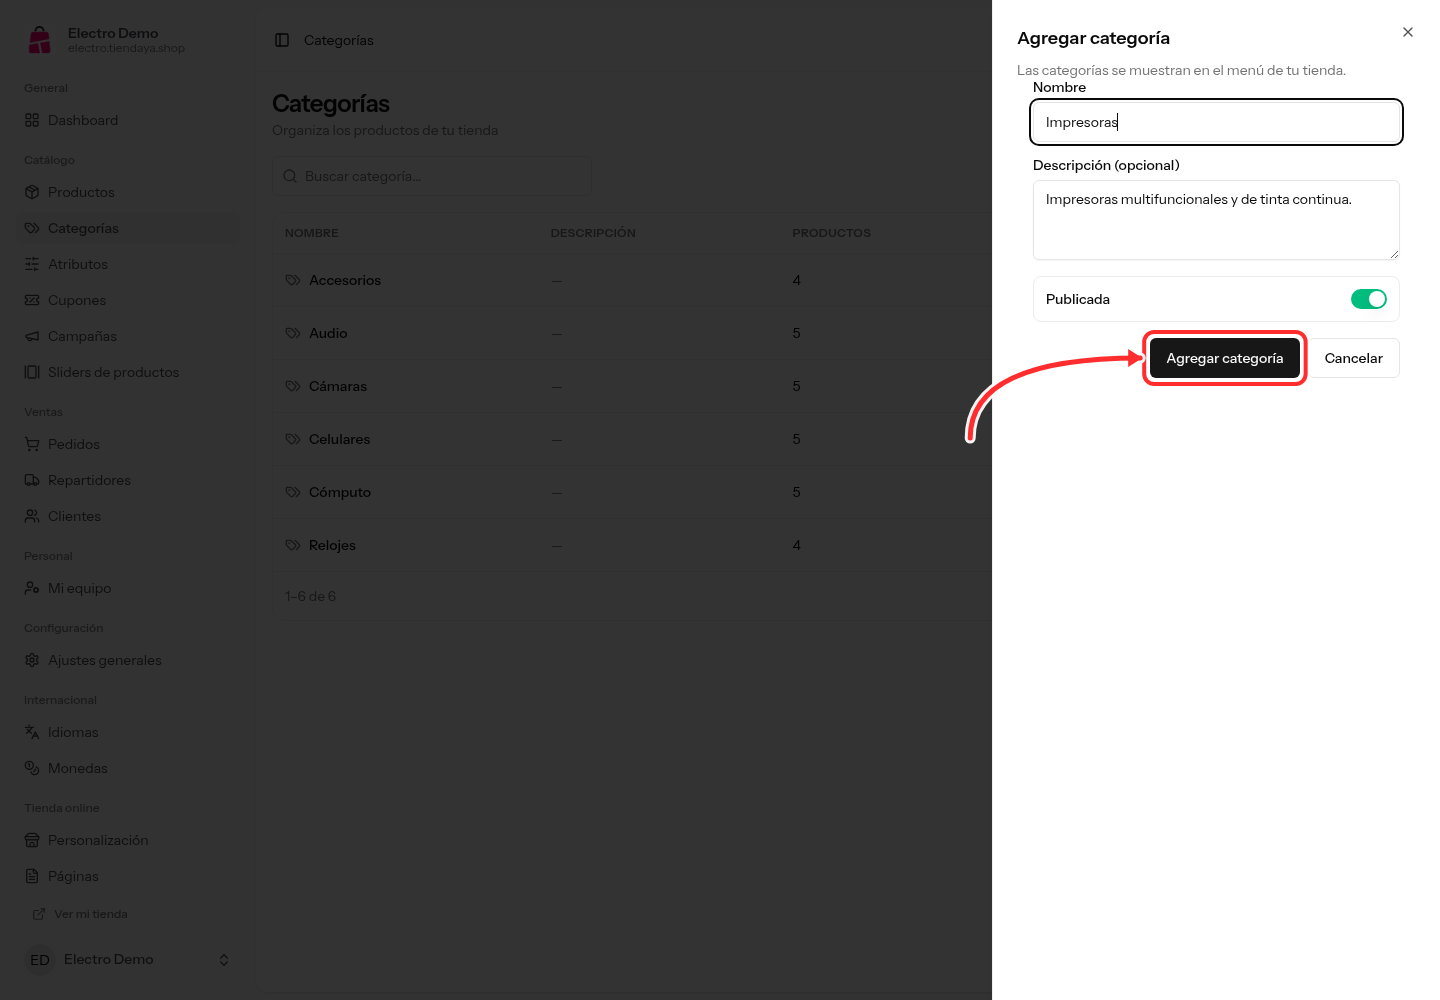Click the Audio category name
This screenshot has width=1440, height=1000.
pyautogui.click(x=328, y=333)
